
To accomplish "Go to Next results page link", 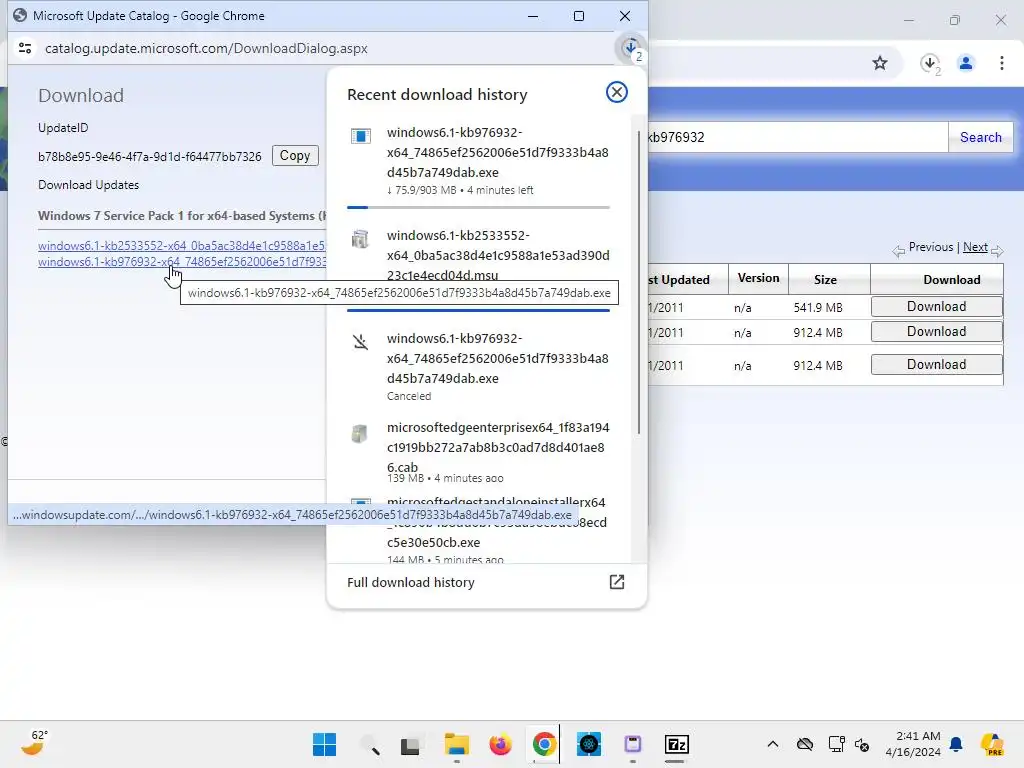I will (x=975, y=247).
